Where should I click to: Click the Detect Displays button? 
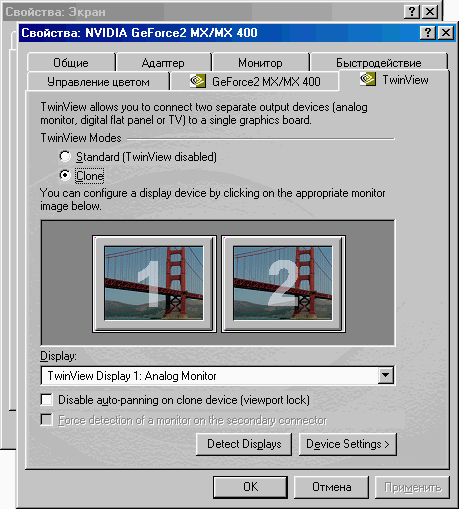coord(244,444)
